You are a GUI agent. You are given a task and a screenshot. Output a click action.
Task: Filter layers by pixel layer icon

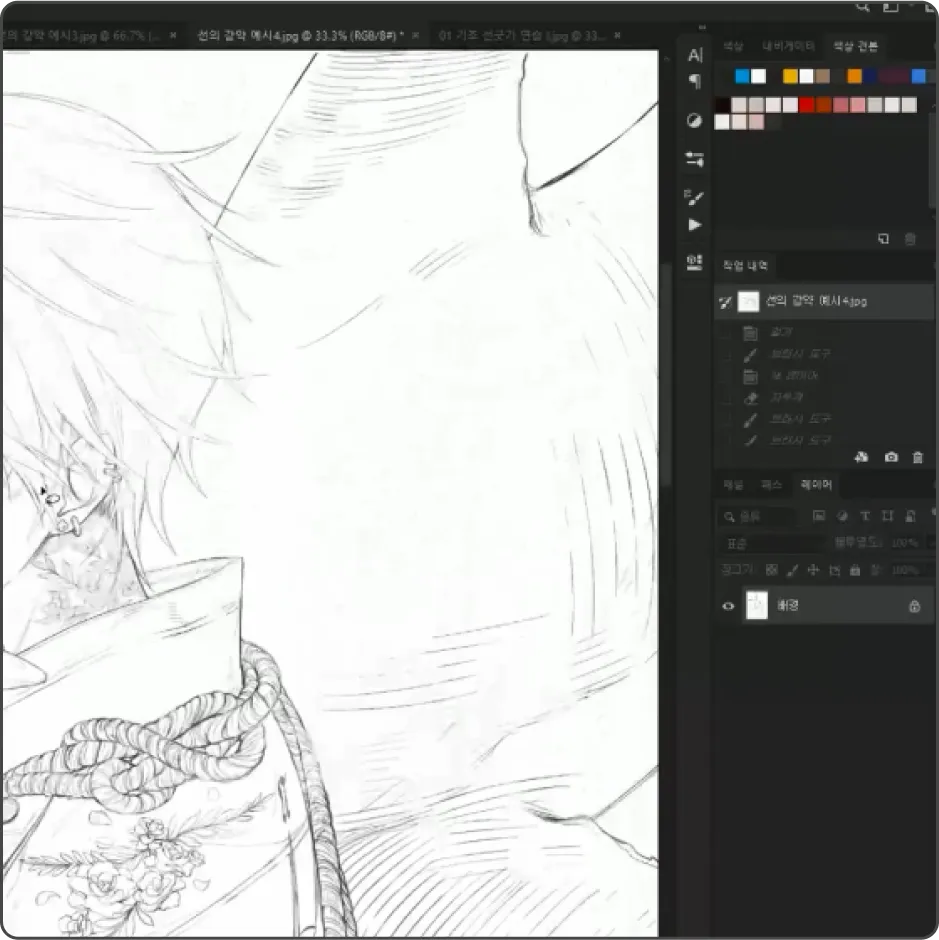coord(818,516)
